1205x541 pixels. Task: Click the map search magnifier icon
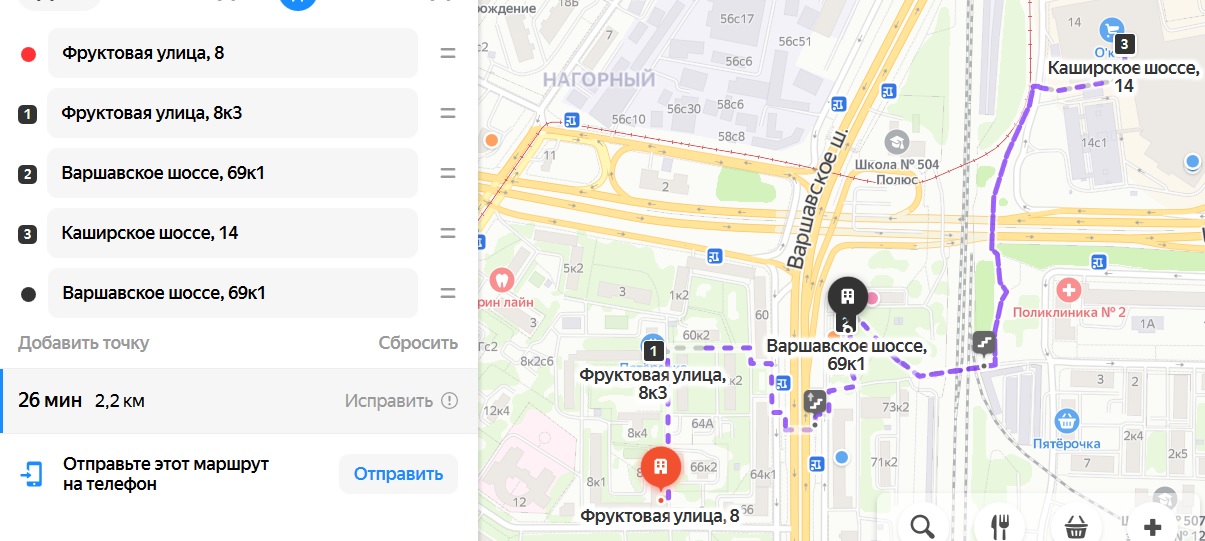click(x=922, y=525)
